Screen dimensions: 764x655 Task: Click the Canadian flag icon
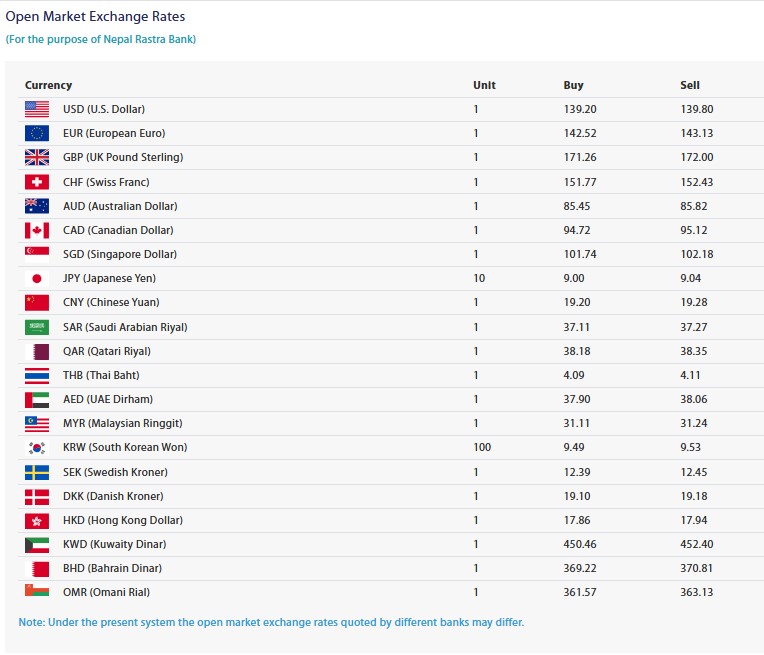36,230
